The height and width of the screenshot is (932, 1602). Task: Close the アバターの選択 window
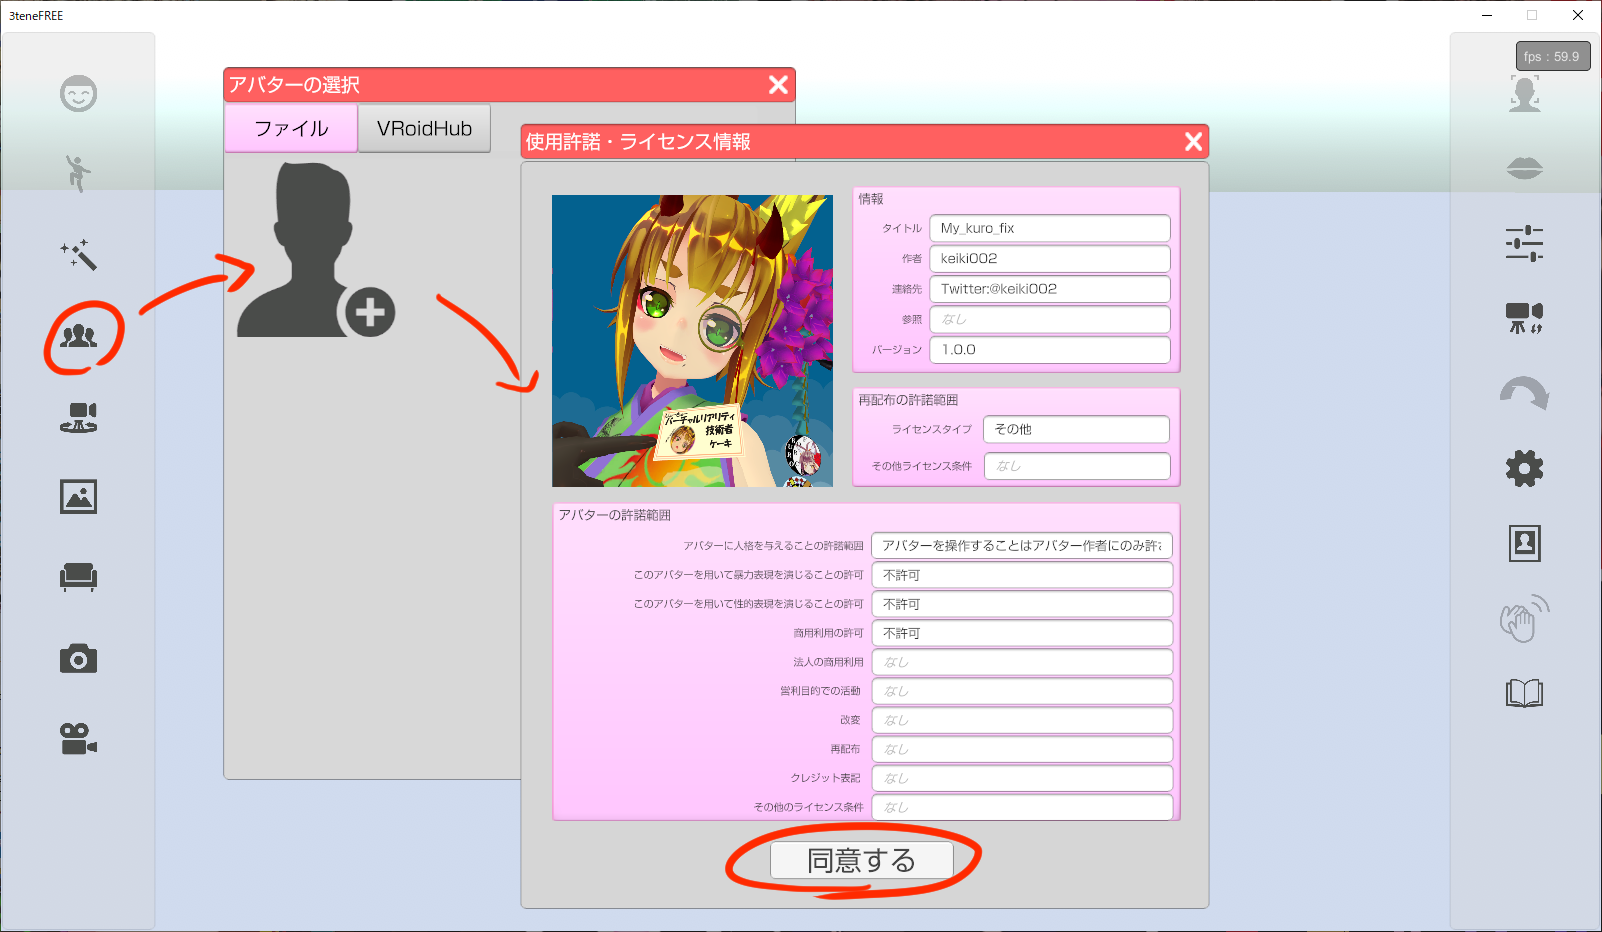pyautogui.click(x=778, y=85)
